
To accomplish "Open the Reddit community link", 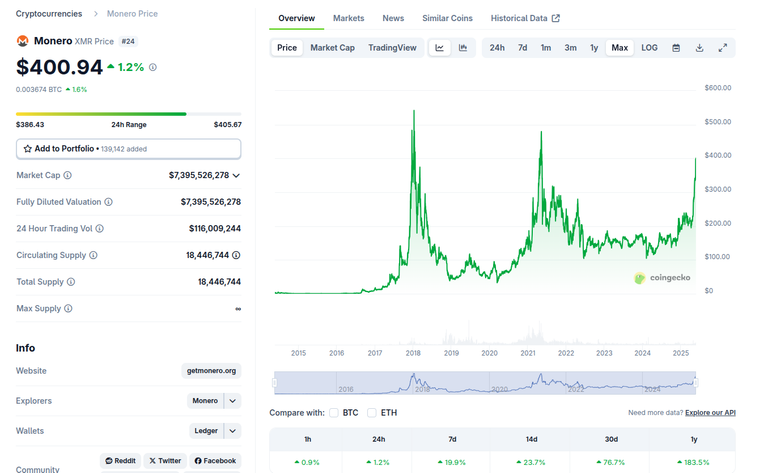I will (x=120, y=461).
